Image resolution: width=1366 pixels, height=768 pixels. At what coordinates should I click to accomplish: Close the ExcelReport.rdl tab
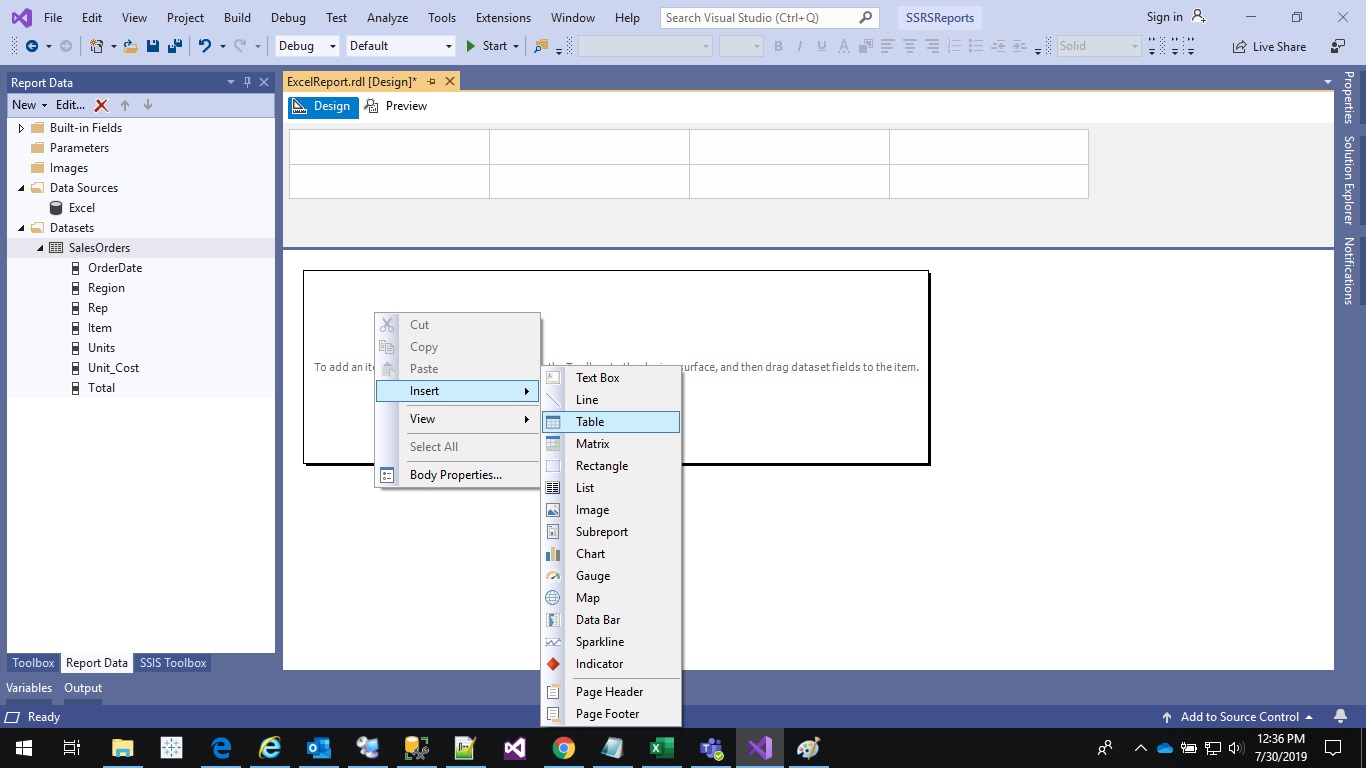tap(450, 82)
